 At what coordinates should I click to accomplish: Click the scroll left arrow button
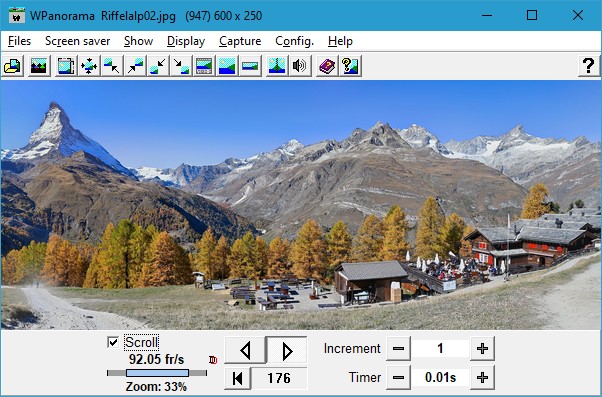[245, 350]
